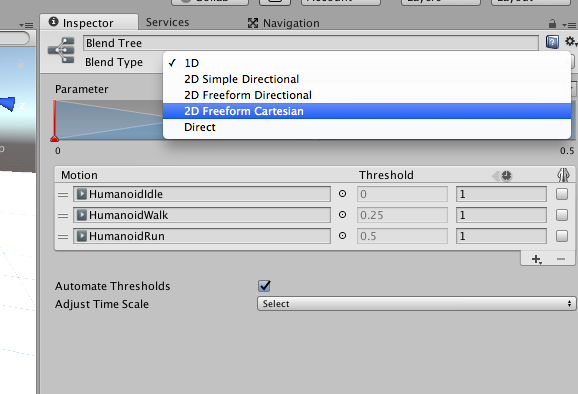Click the search field in left panel
Screen dimensions: 578x394
pos(14,38)
